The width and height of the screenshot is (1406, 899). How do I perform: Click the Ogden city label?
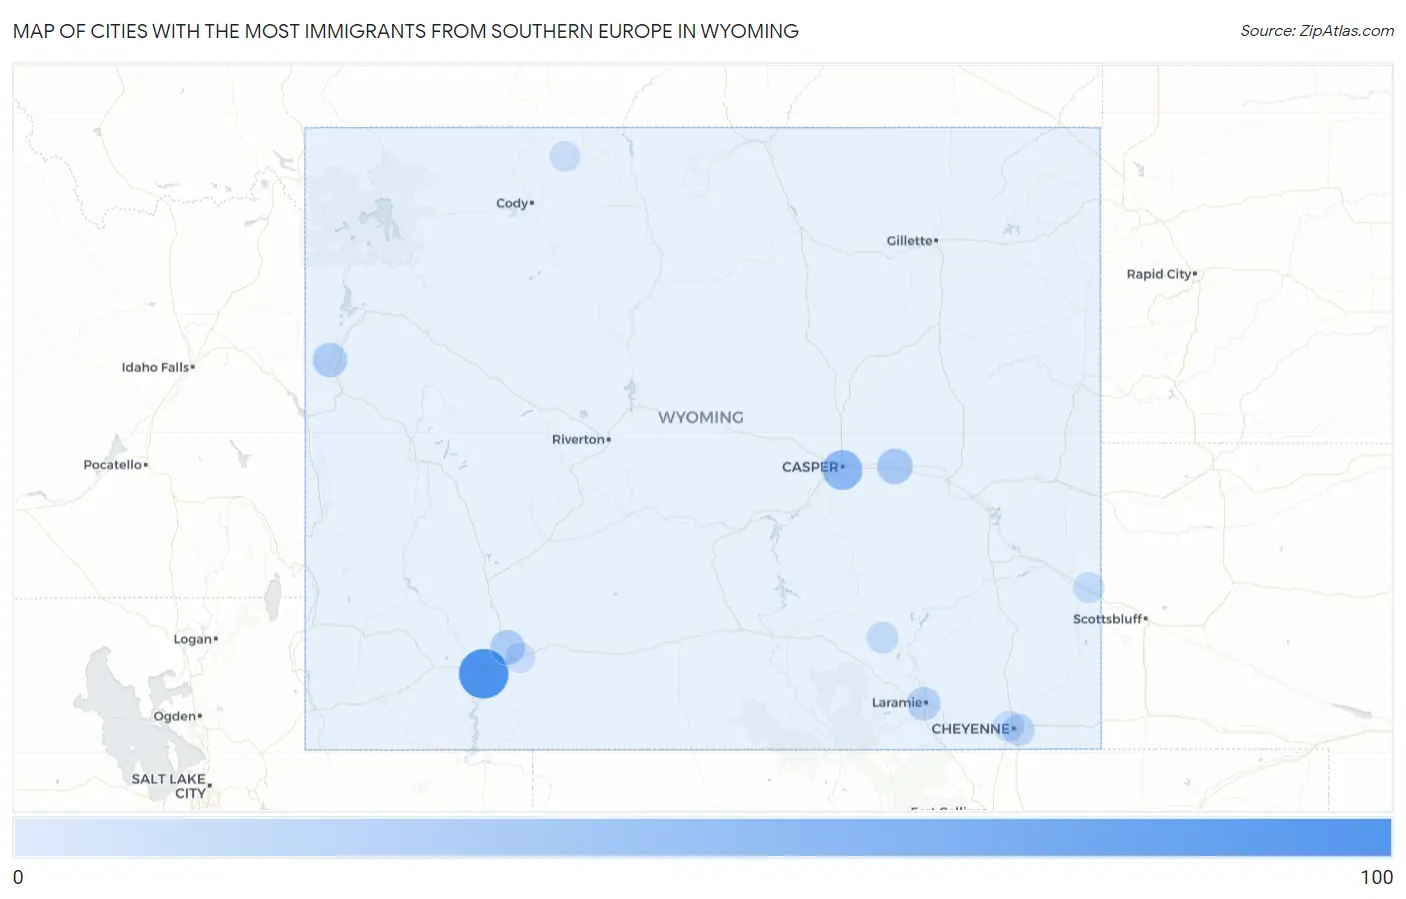pos(174,716)
